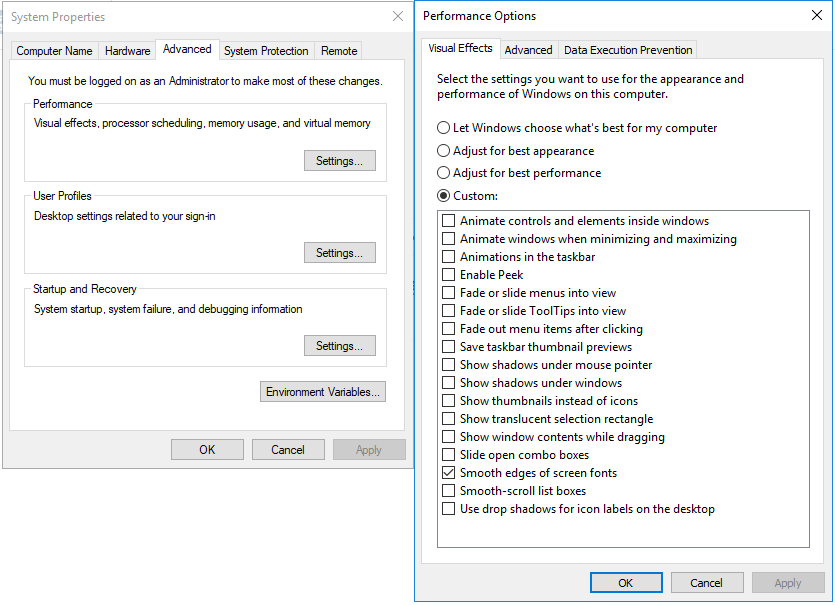
Task: Switch to Data Execution Prevention tab
Action: point(627,50)
